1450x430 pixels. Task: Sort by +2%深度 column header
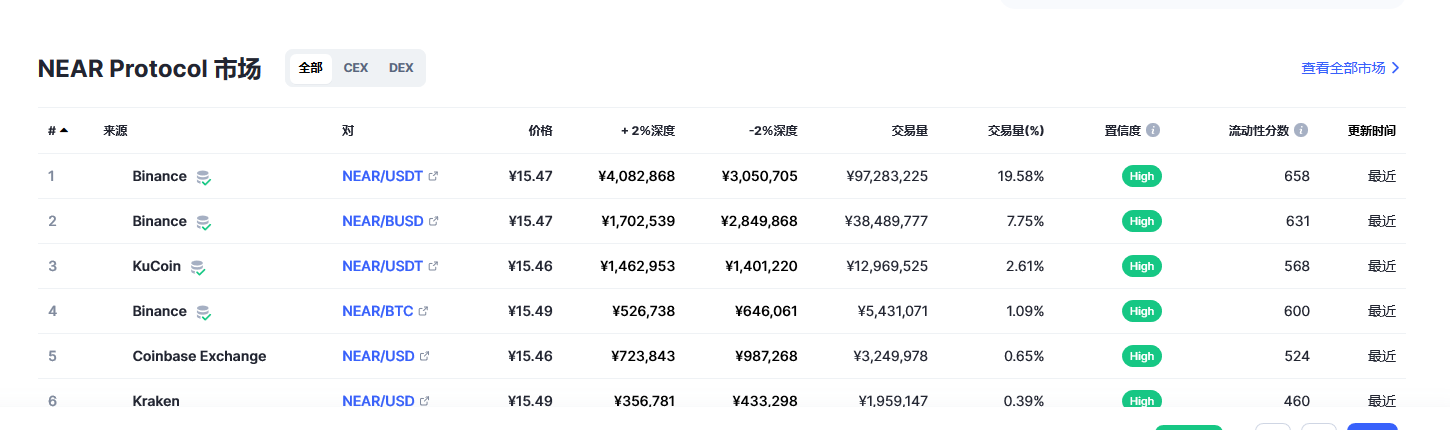pyautogui.click(x=648, y=130)
